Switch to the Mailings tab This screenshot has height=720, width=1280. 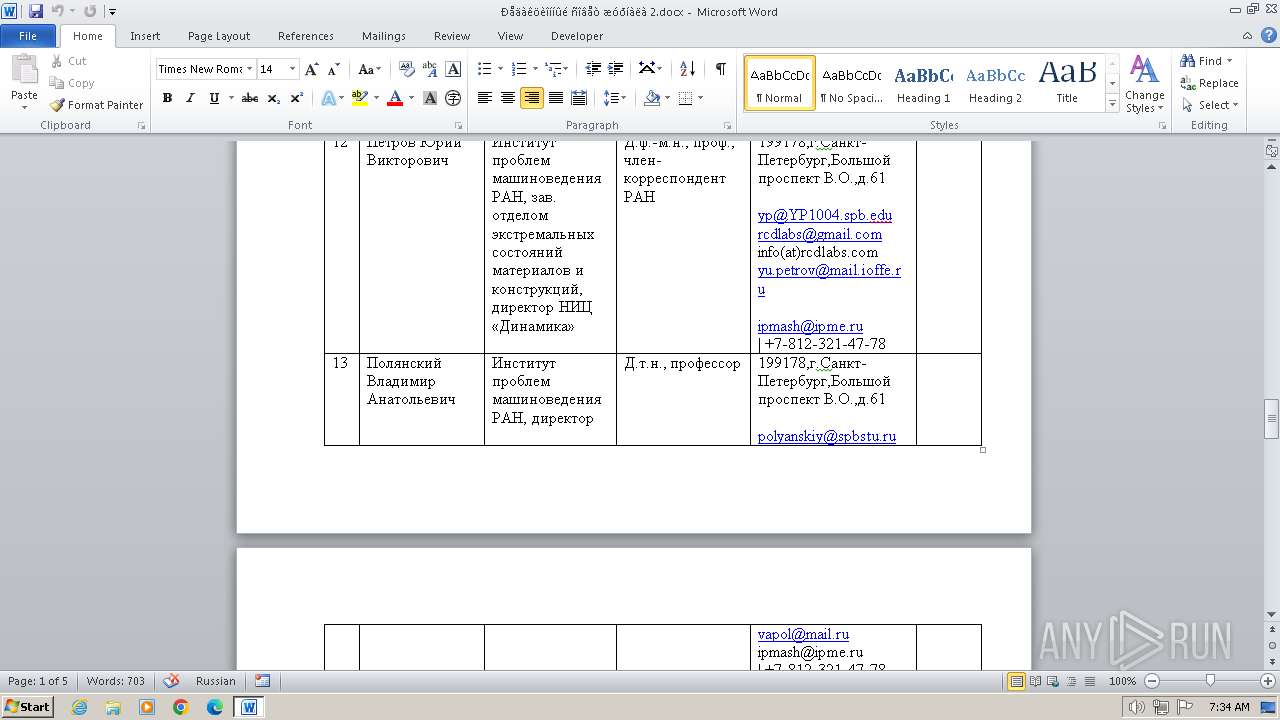384,36
